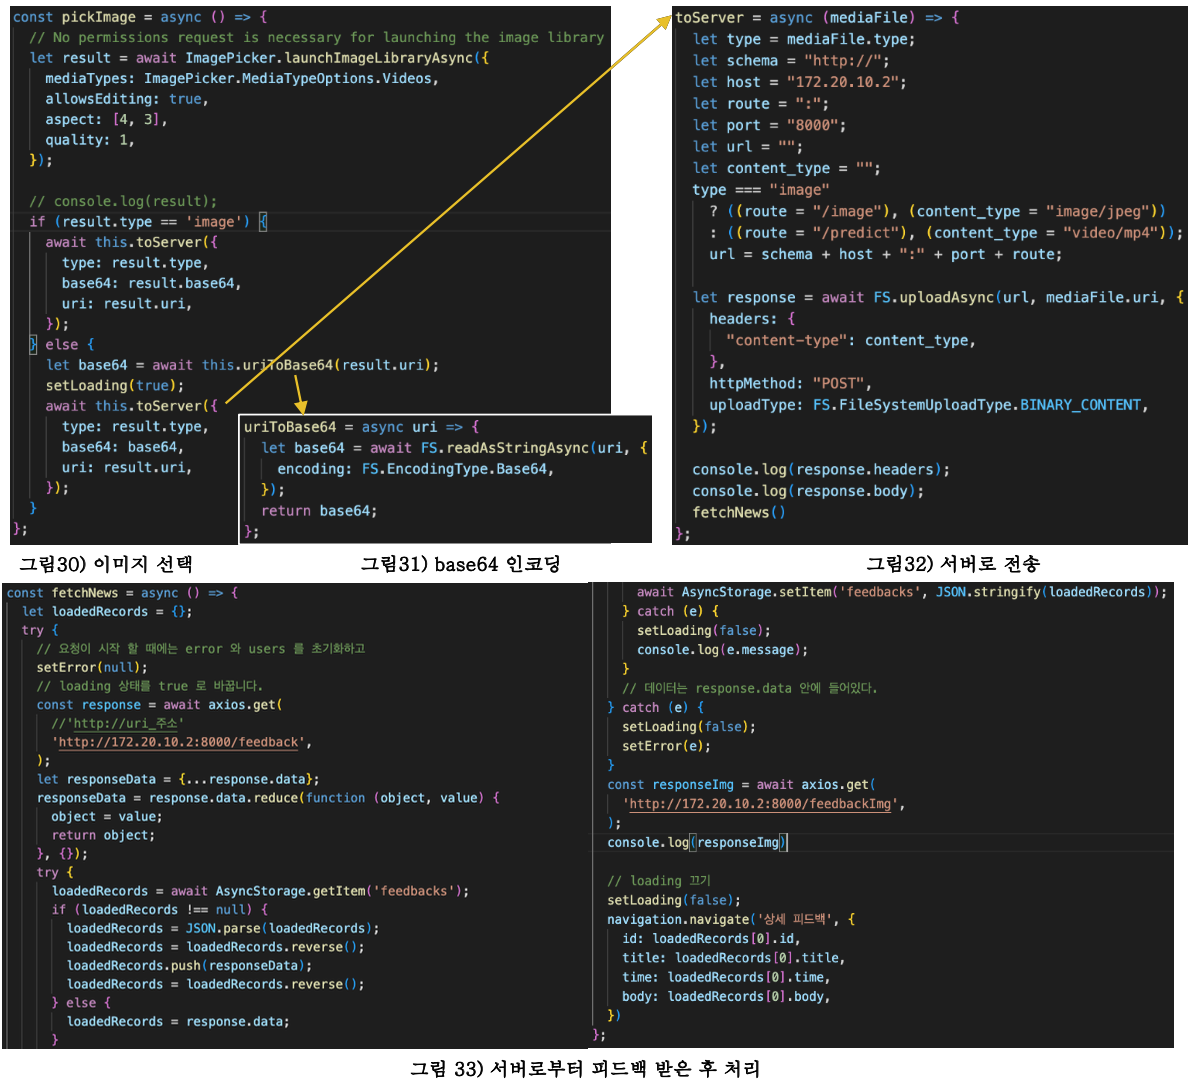Click the 'body: loadedRecords[0].body,' line
The height and width of the screenshot is (1084, 1196).
tap(725, 996)
